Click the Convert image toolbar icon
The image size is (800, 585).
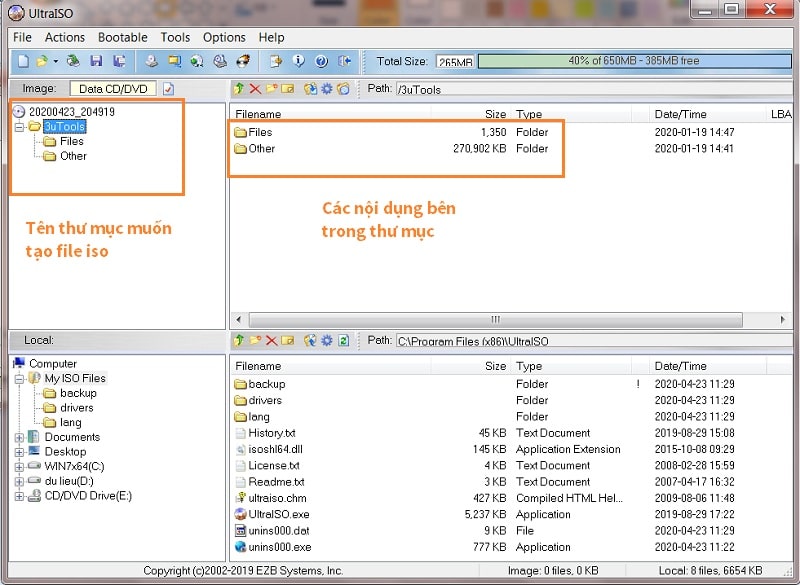tap(174, 61)
